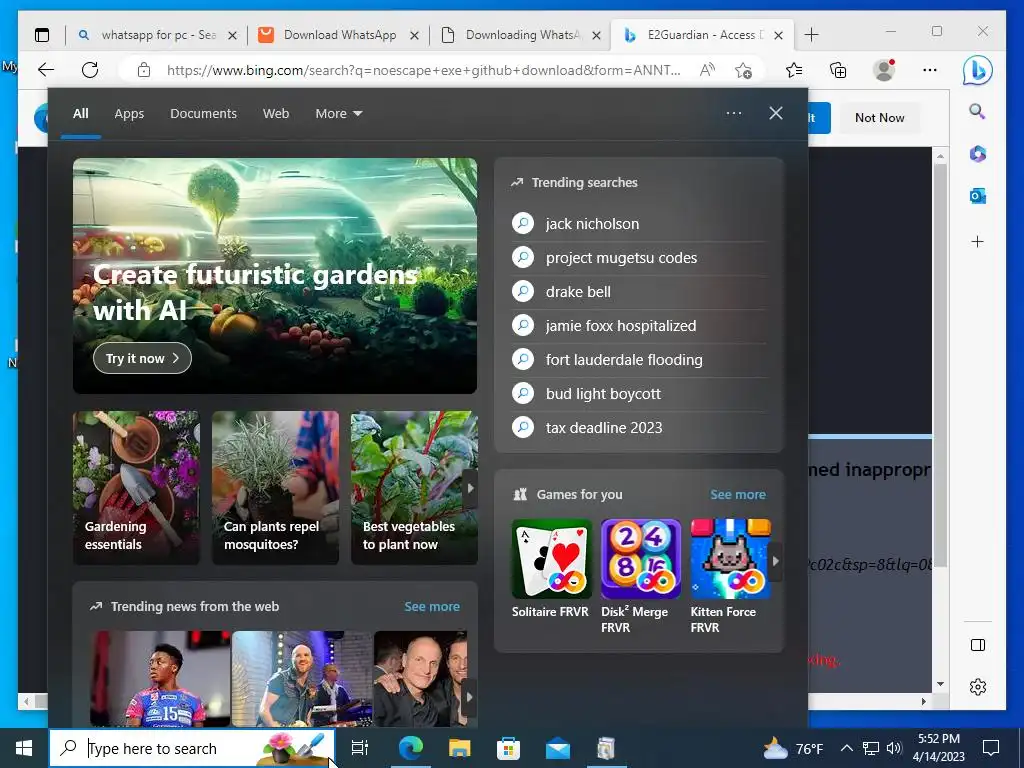Image resolution: width=1024 pixels, height=768 pixels.
Task: Select the All search filter tab
Action: pos(81,114)
